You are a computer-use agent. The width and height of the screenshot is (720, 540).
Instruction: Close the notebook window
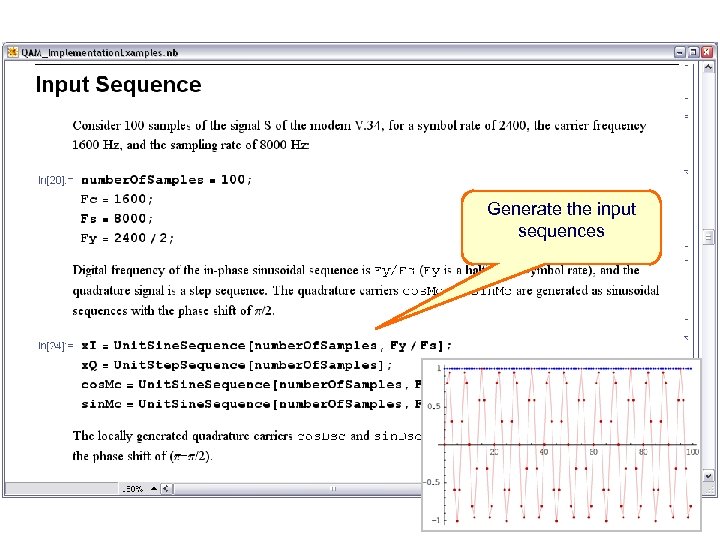707,52
